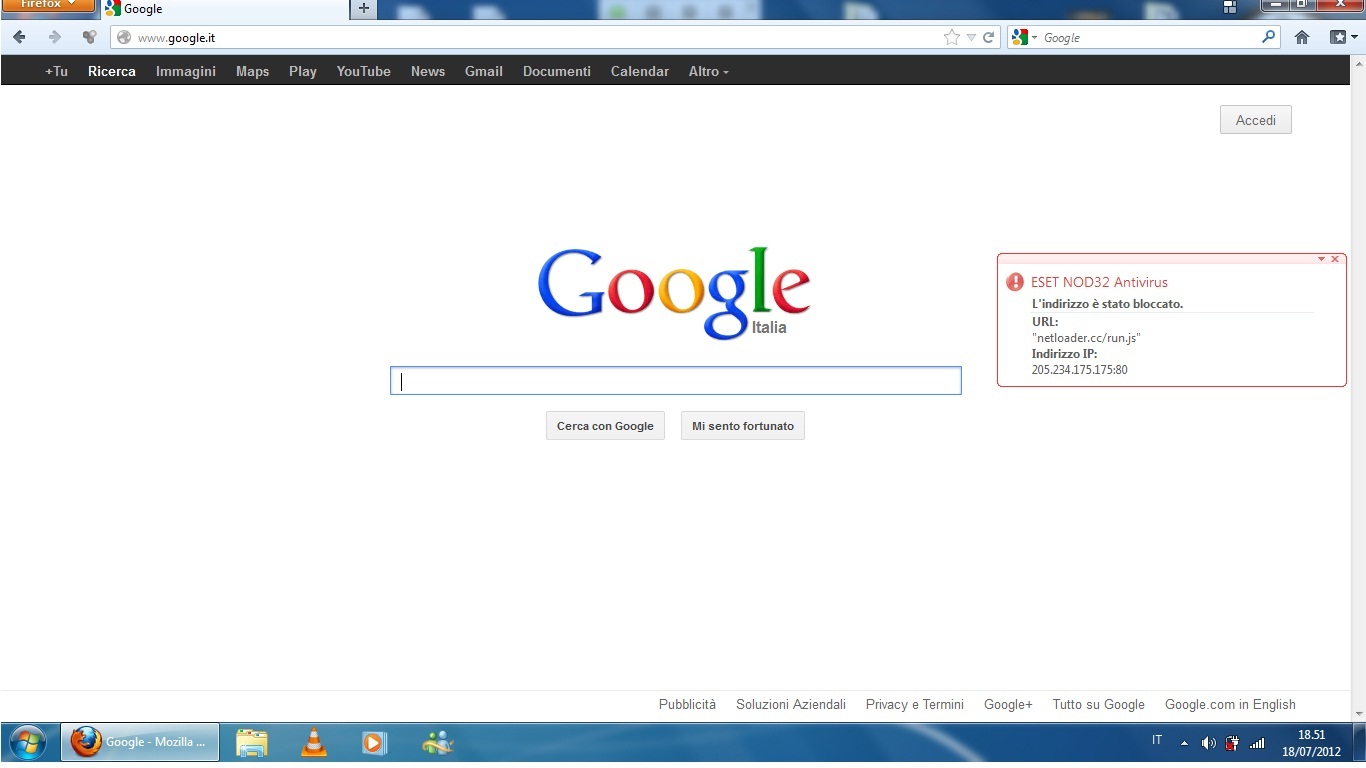Open Soluzioni Aziendali footer link
This screenshot has width=1366, height=768.
[x=791, y=704]
